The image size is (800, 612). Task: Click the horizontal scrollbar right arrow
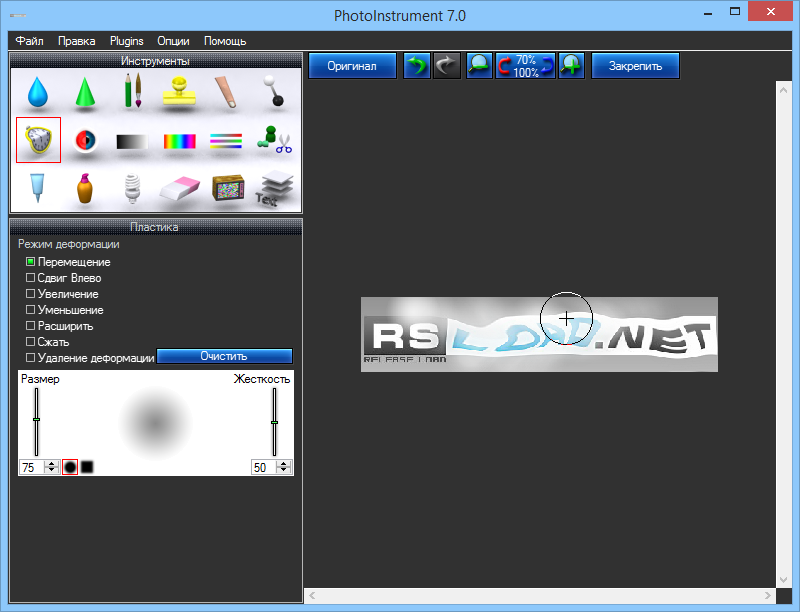click(x=768, y=595)
